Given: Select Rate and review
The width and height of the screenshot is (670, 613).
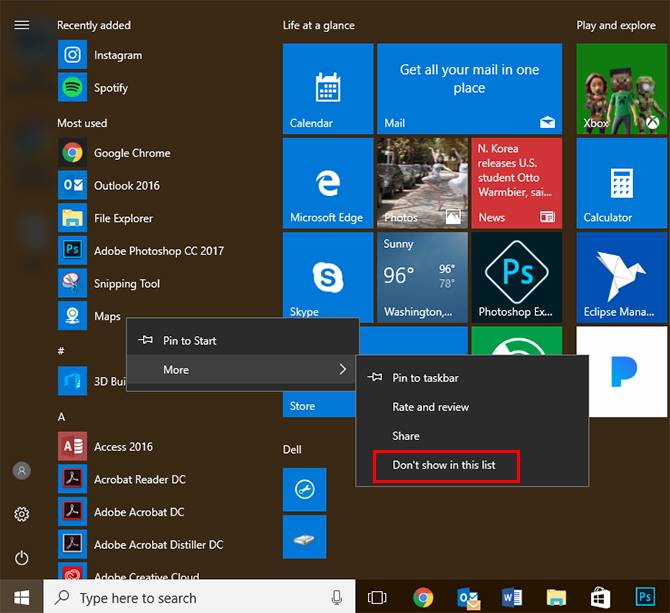Looking at the screenshot, I should point(472,407).
